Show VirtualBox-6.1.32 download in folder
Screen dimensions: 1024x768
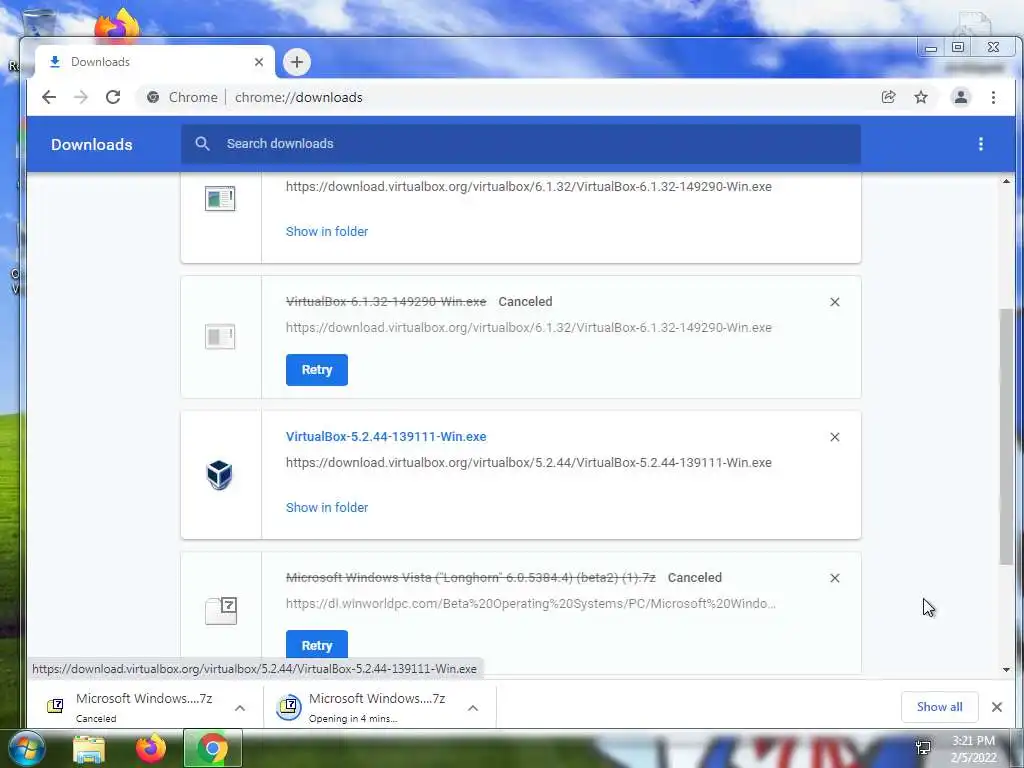(327, 231)
